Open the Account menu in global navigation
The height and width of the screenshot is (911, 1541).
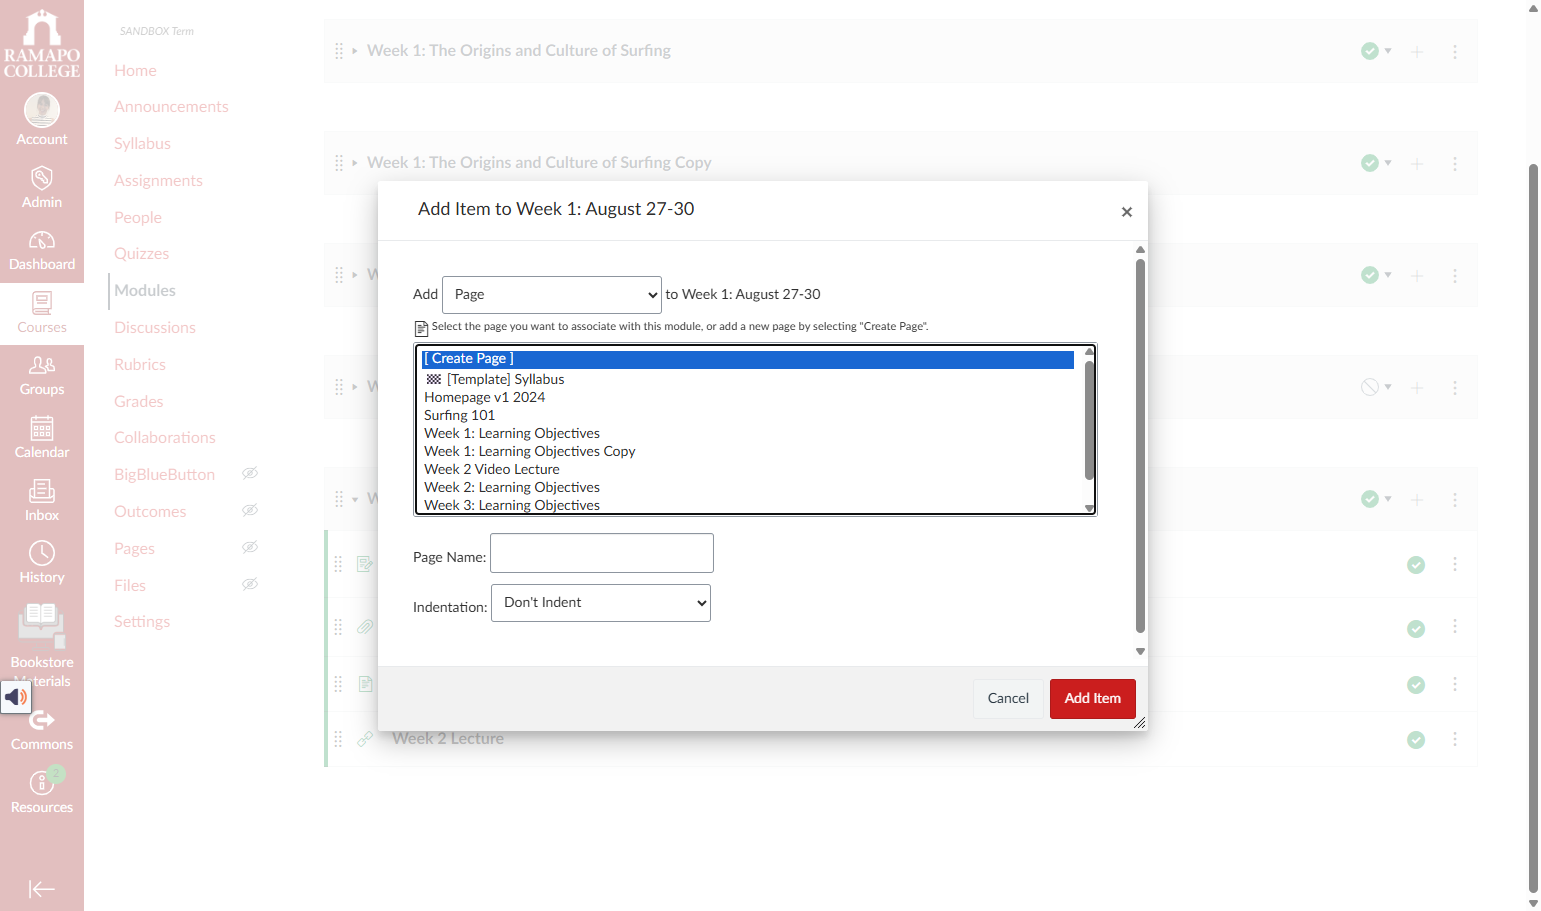[x=42, y=120]
